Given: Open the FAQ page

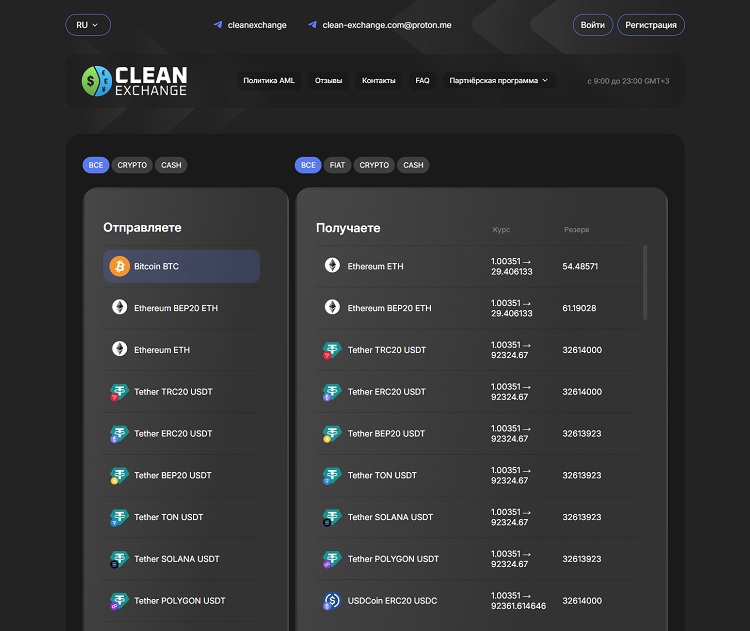Looking at the screenshot, I should click(x=422, y=80).
